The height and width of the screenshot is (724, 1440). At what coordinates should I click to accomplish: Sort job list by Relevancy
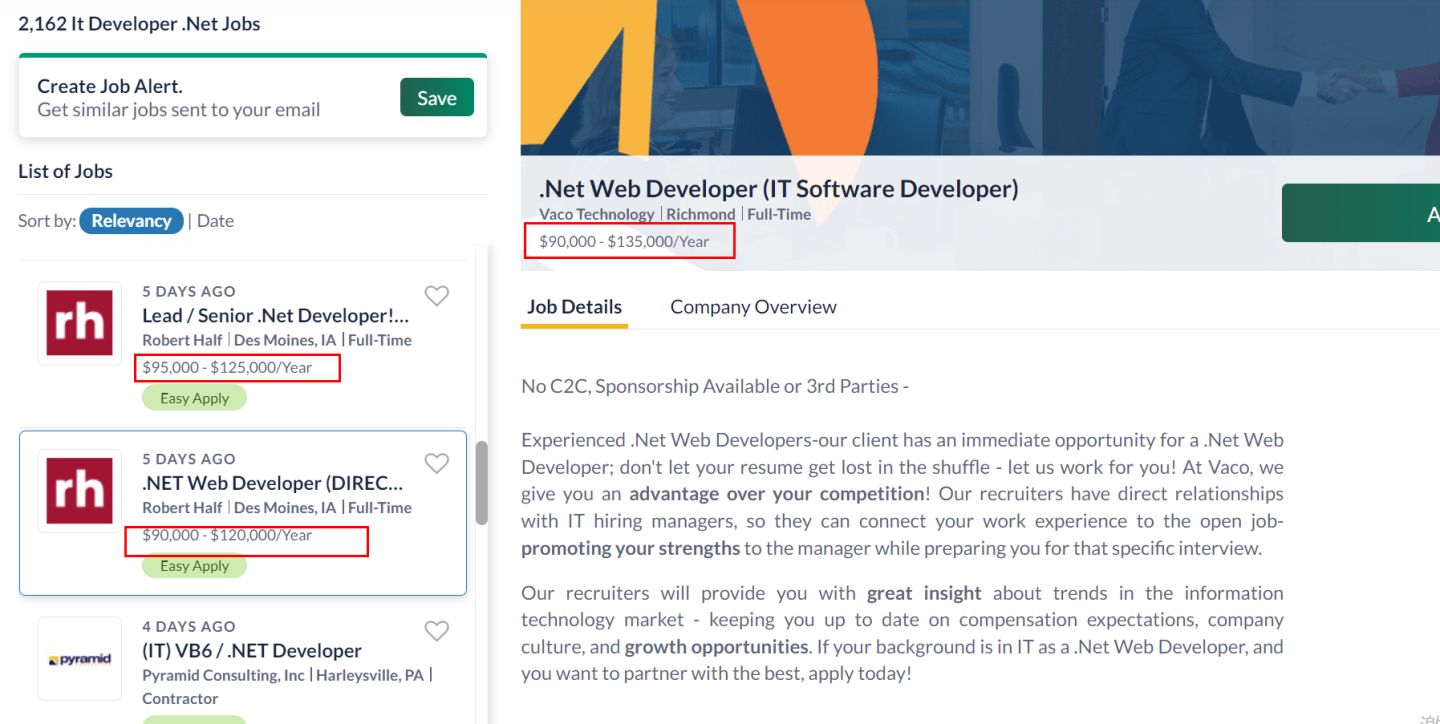[x=131, y=221]
